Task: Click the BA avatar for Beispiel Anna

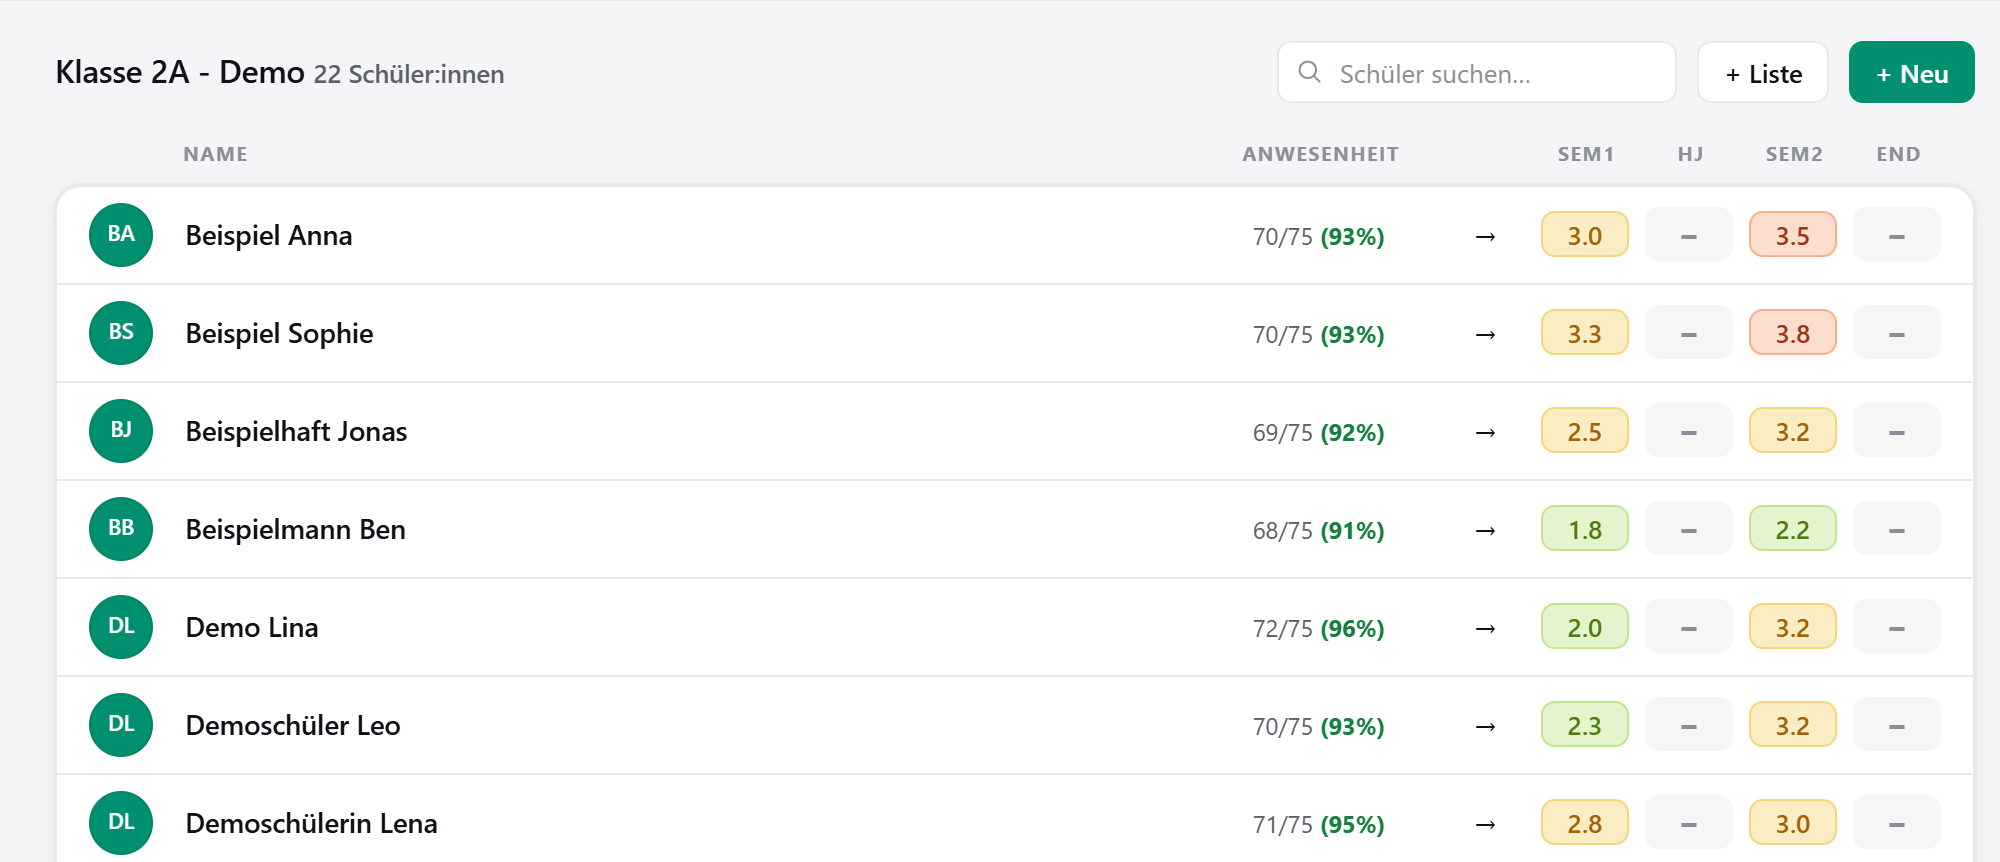Action: (x=121, y=235)
